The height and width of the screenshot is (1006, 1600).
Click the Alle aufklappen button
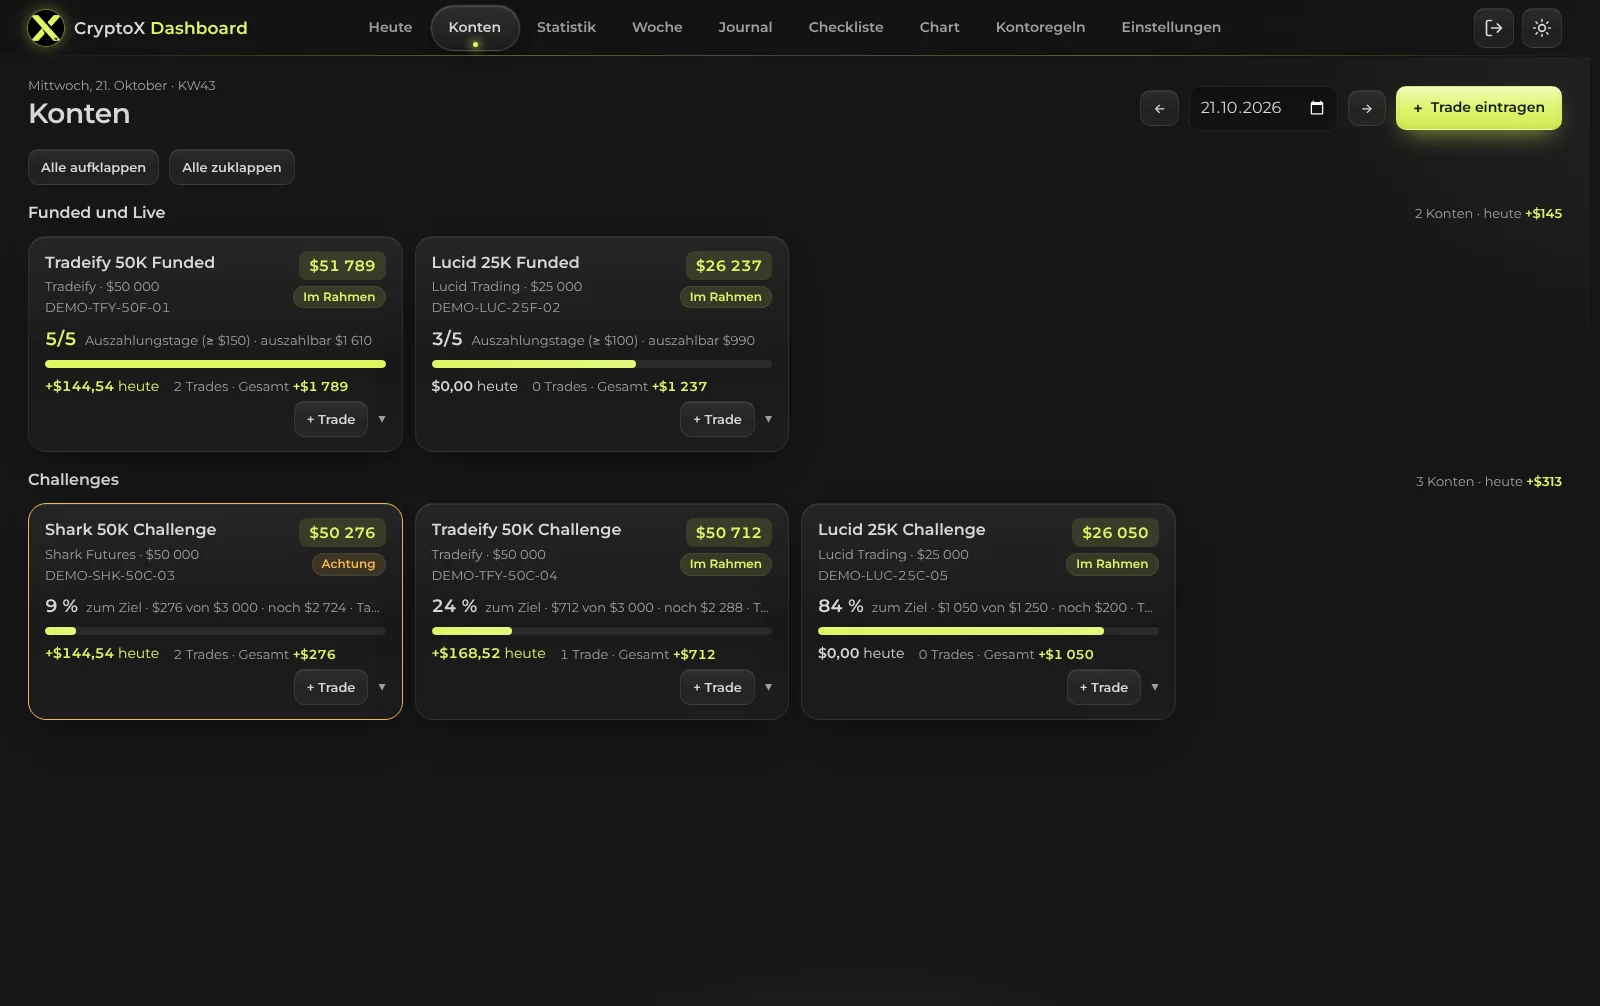[93, 167]
